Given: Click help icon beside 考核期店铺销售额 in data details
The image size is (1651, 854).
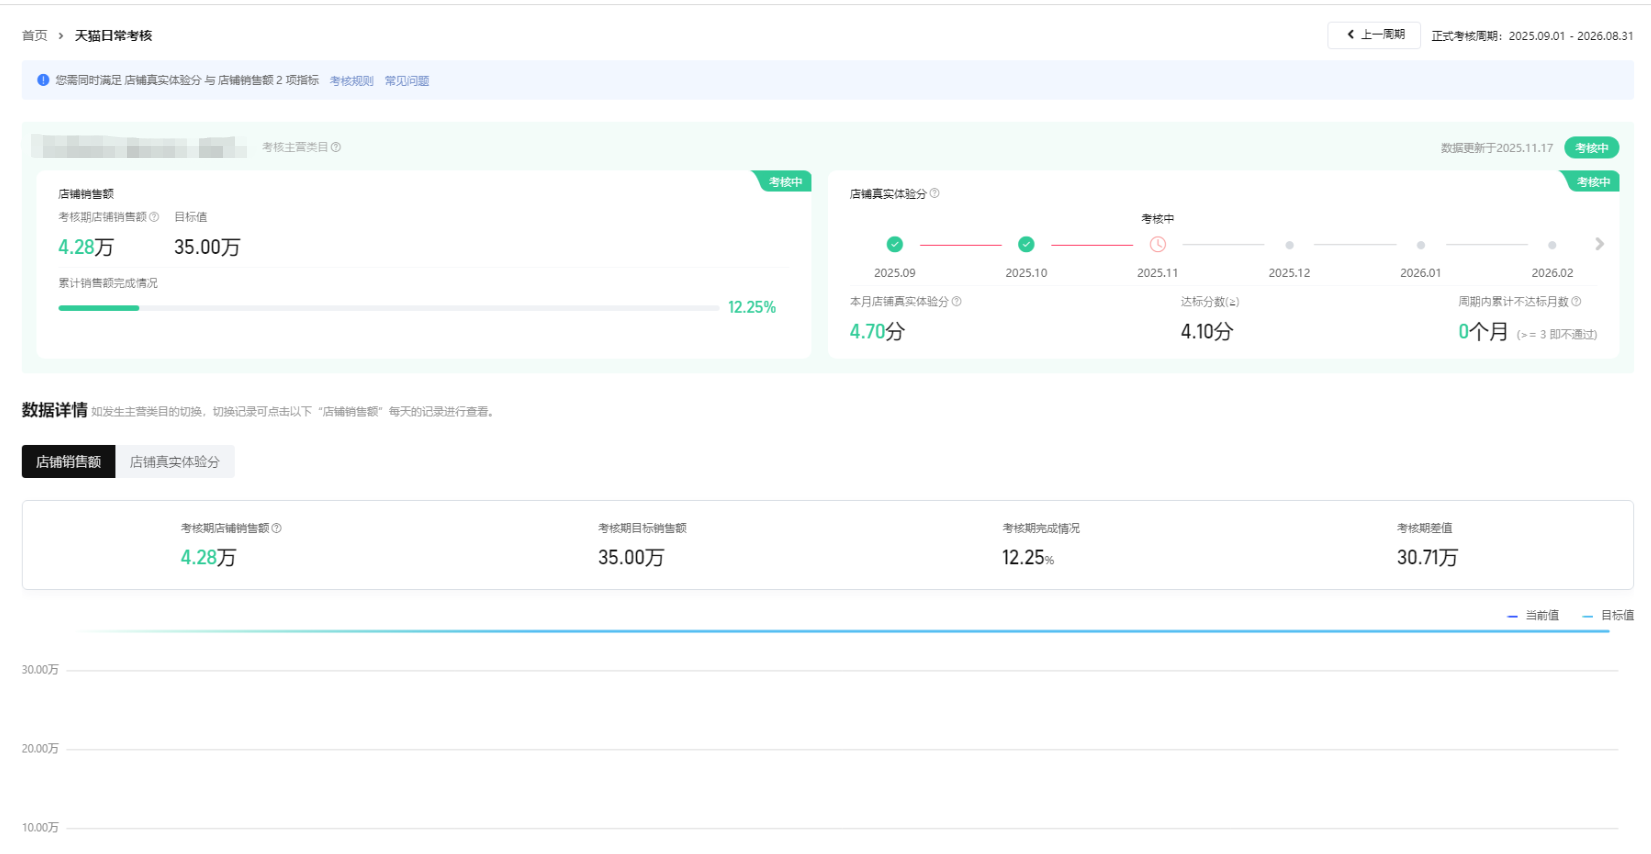Looking at the screenshot, I should [277, 528].
